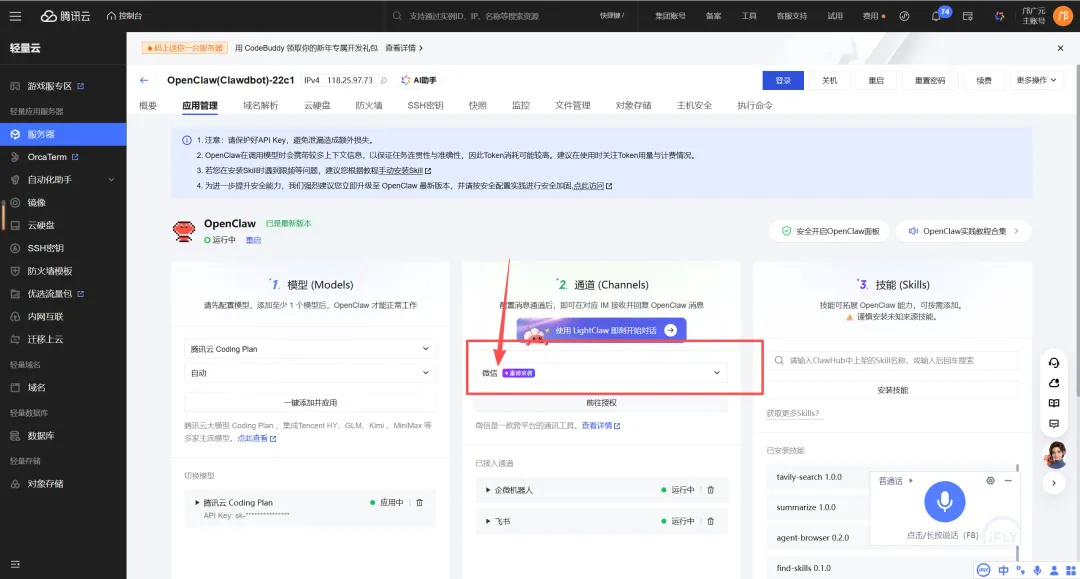Expand the 飞书 channel row
This screenshot has height=579, width=1080.
tap(488, 521)
